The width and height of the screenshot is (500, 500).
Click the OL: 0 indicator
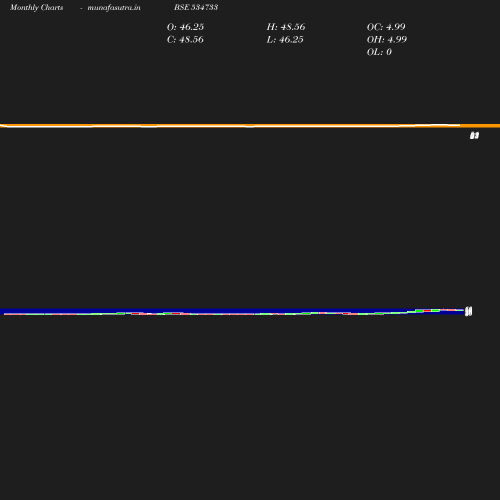point(379,52)
